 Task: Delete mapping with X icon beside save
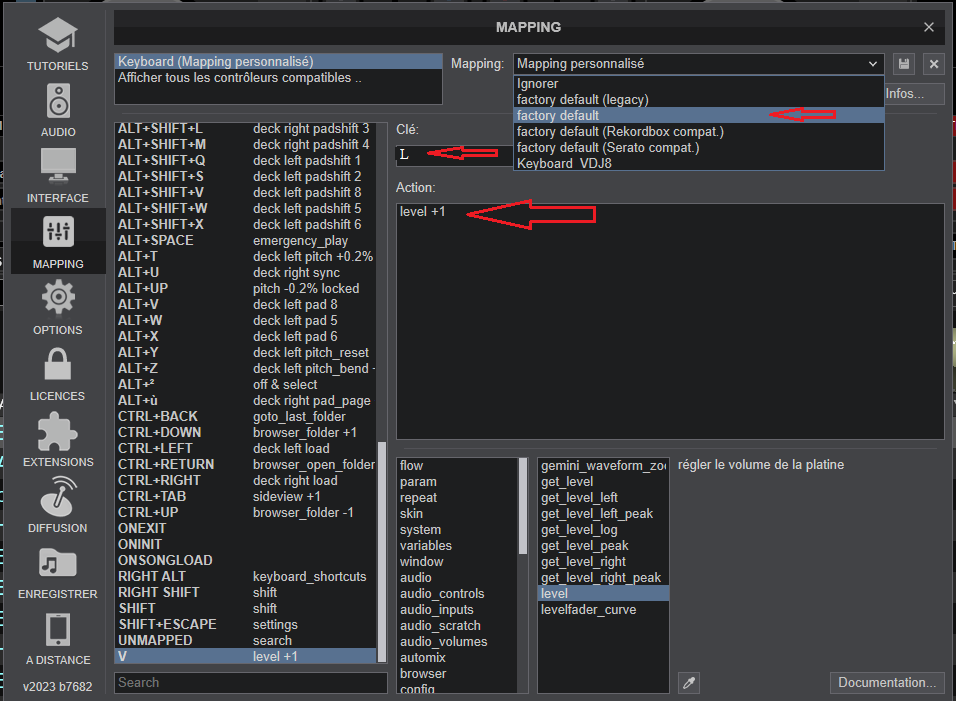coord(933,64)
